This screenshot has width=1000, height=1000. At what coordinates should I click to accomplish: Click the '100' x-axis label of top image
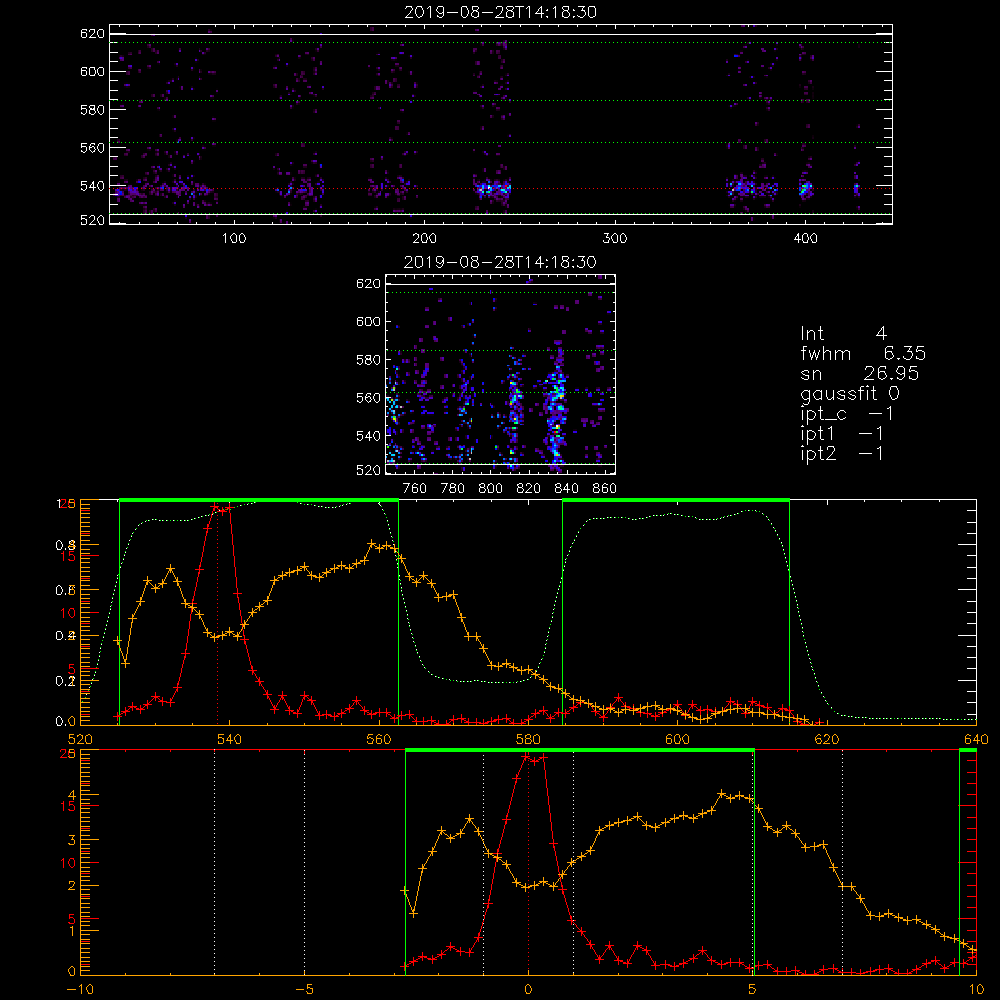(234, 239)
